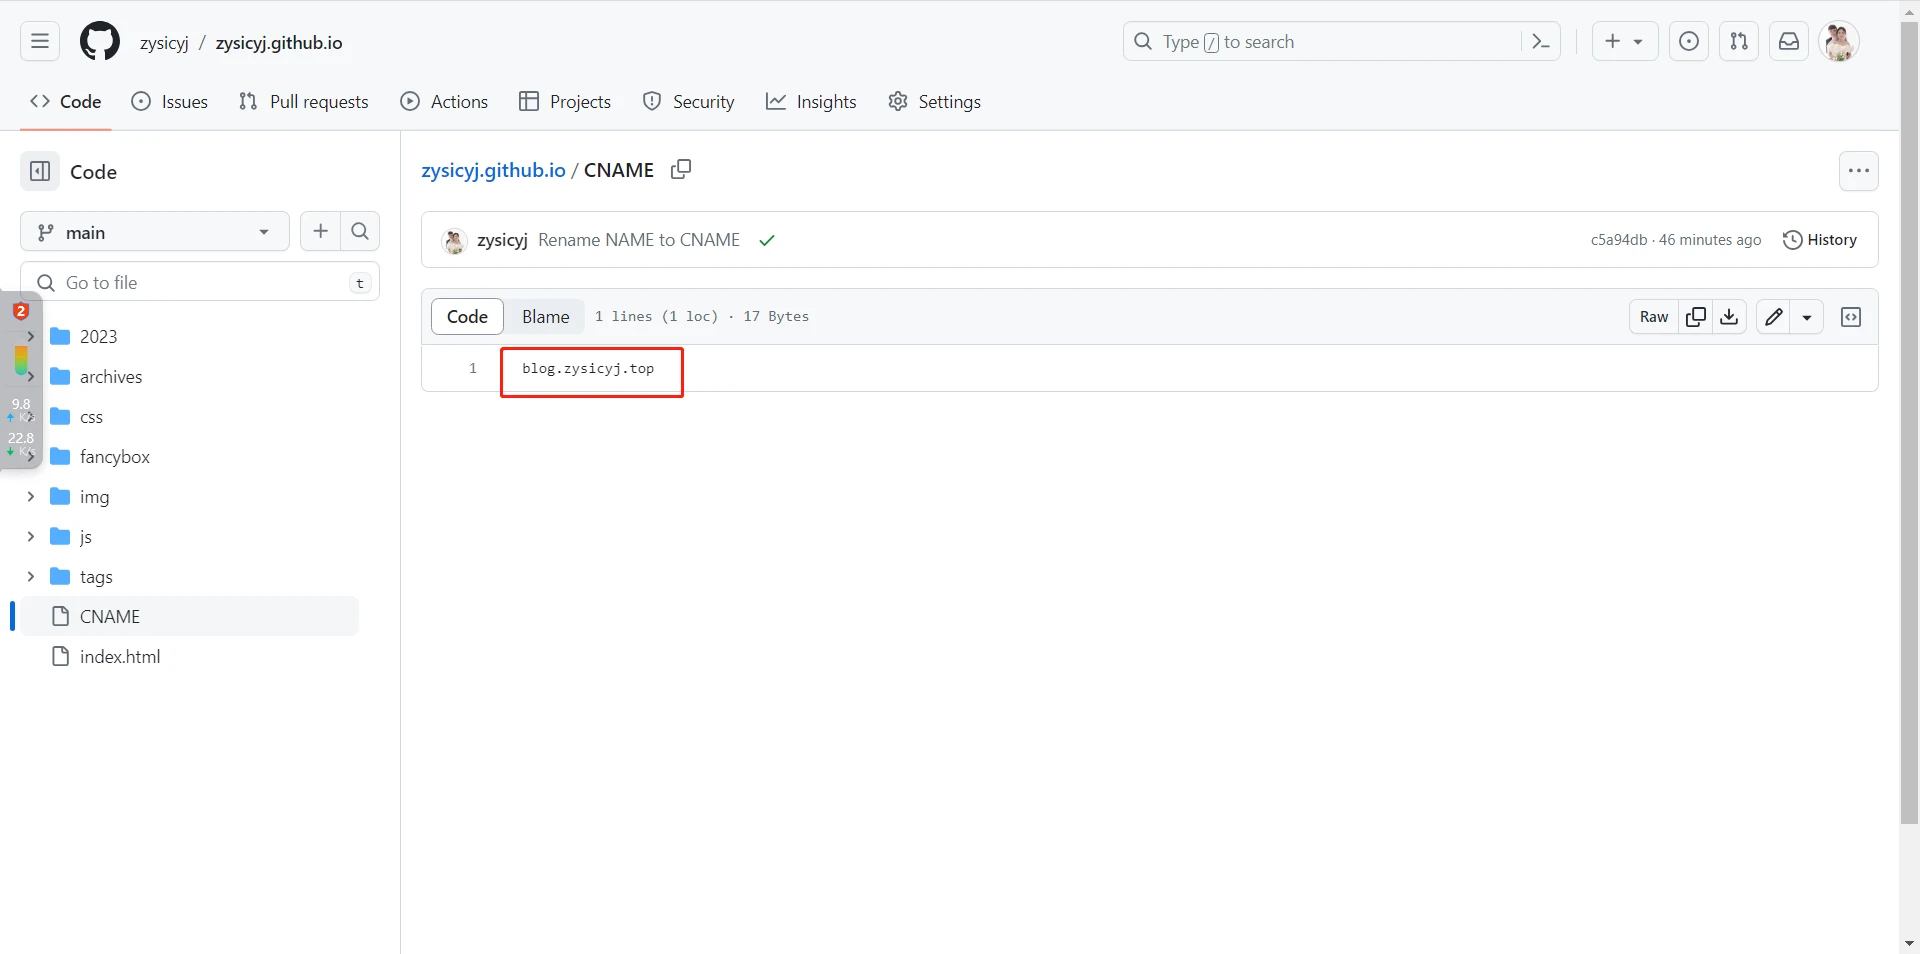Add a file with the plus button
Image resolution: width=1920 pixels, height=954 pixels.
(320, 232)
